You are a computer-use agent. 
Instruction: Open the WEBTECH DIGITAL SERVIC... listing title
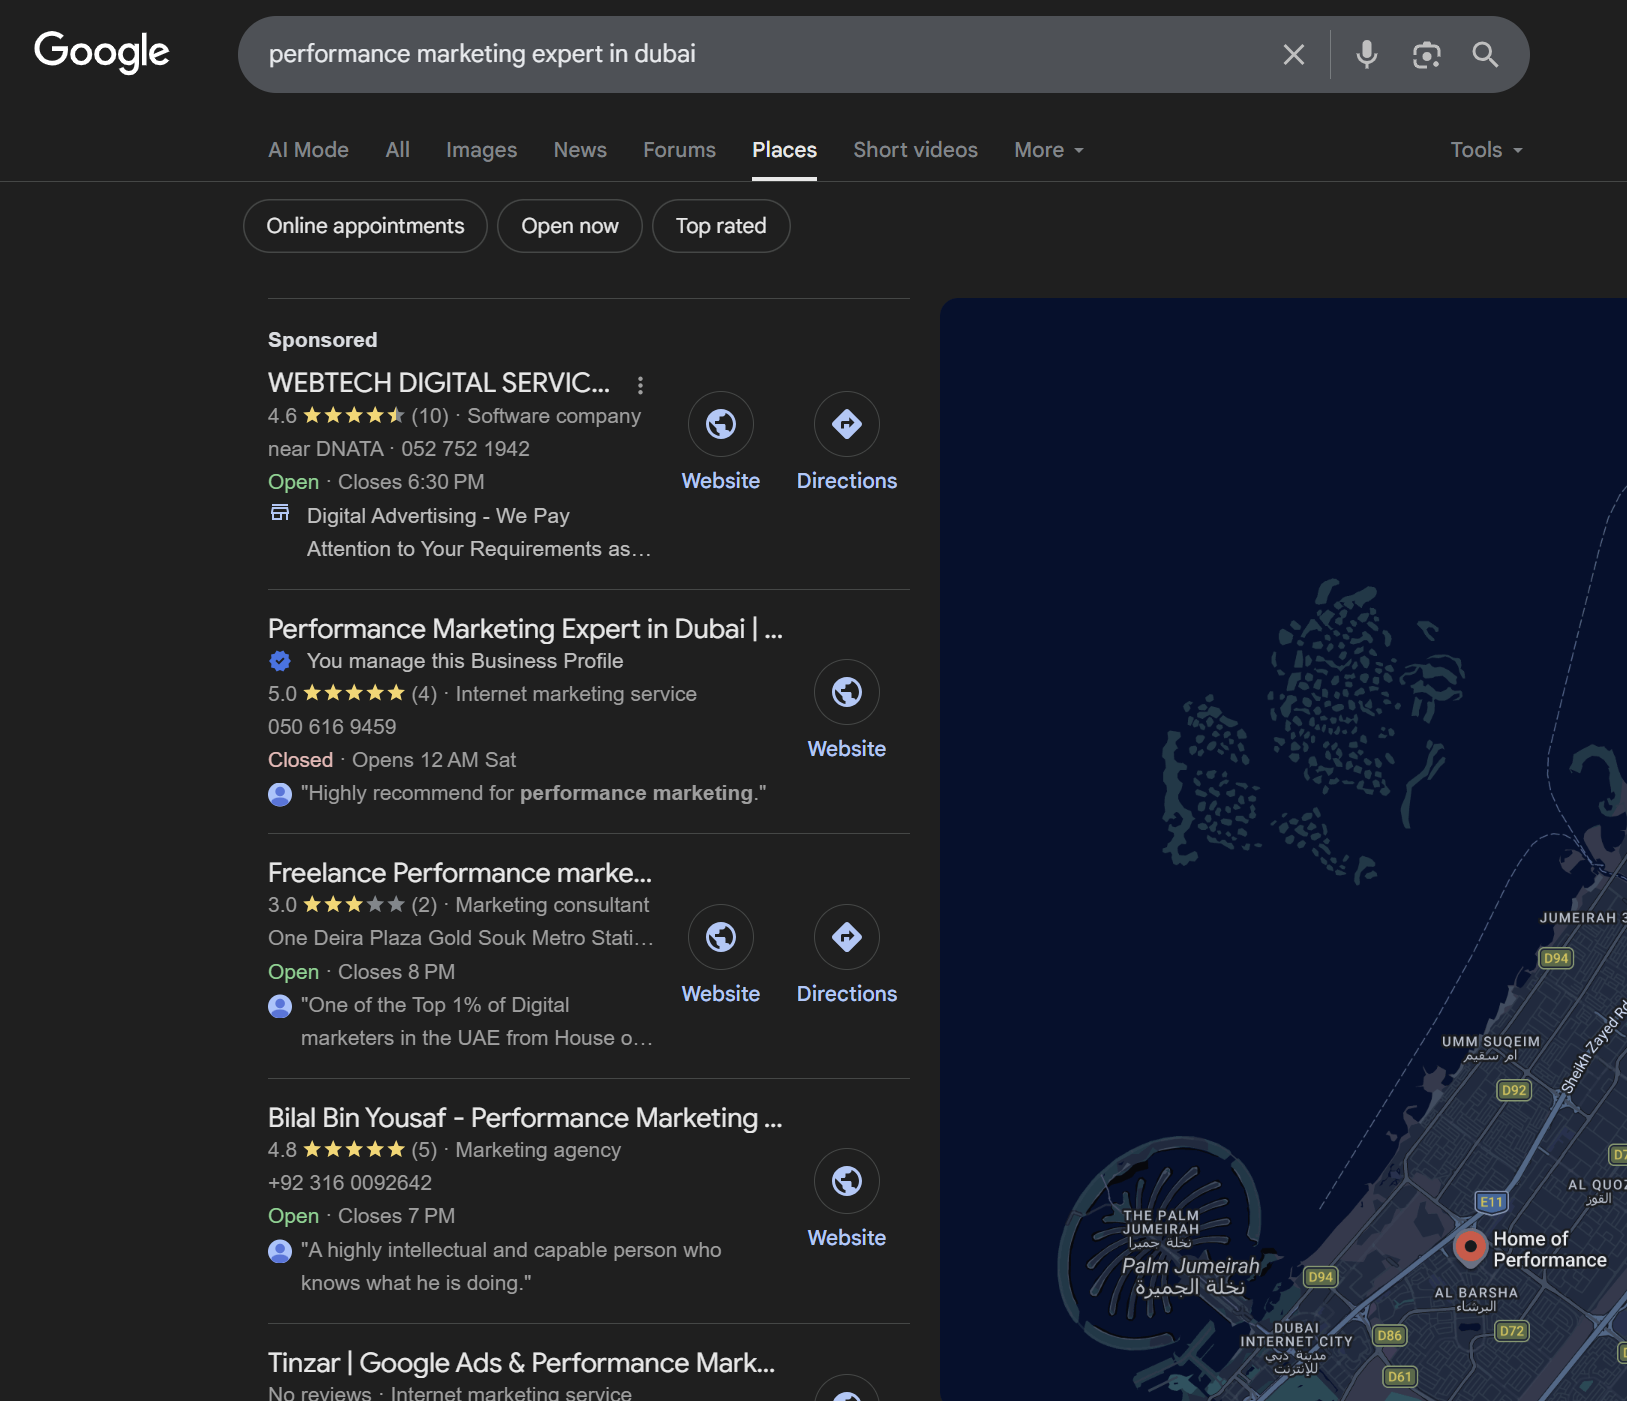pos(439,383)
